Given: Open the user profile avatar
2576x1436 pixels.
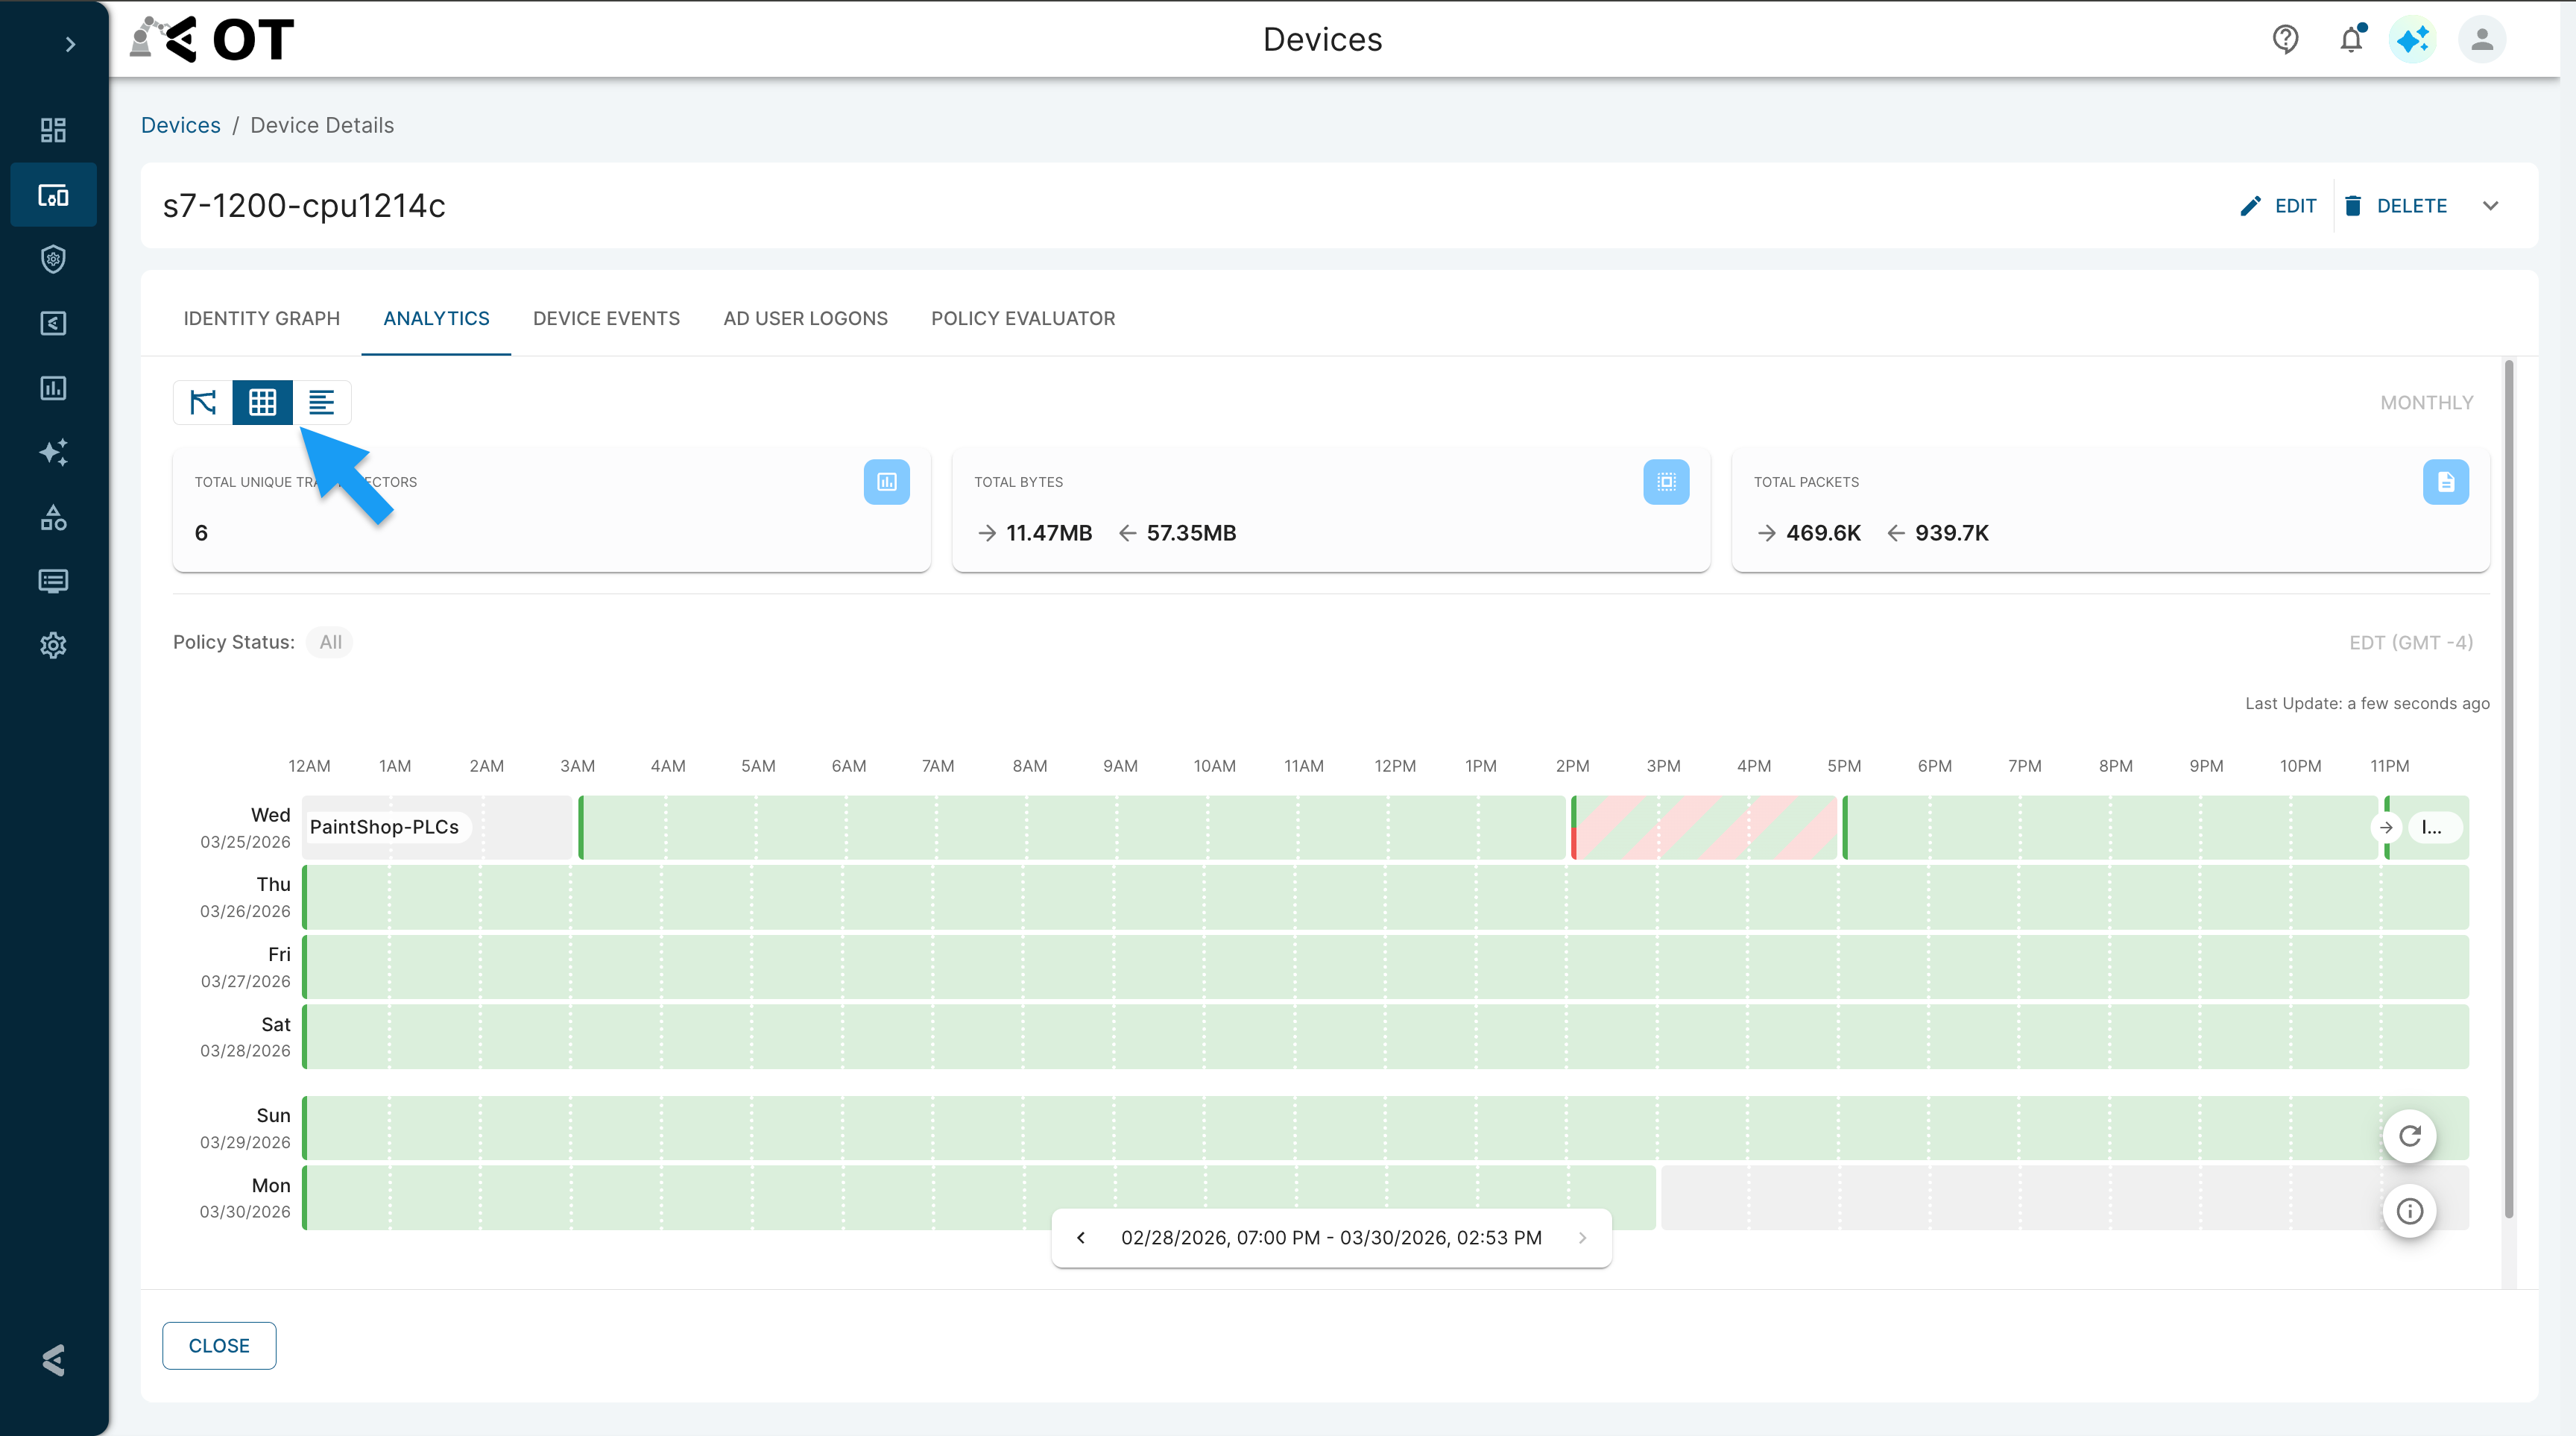Looking at the screenshot, I should tap(2481, 39).
